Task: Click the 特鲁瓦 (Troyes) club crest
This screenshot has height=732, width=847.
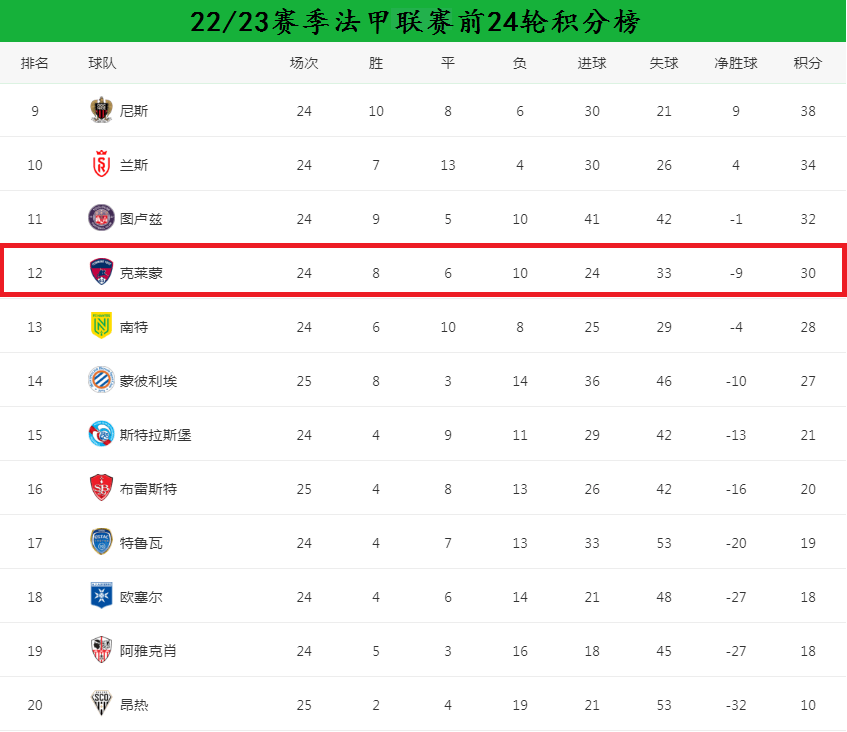Action: pos(101,542)
